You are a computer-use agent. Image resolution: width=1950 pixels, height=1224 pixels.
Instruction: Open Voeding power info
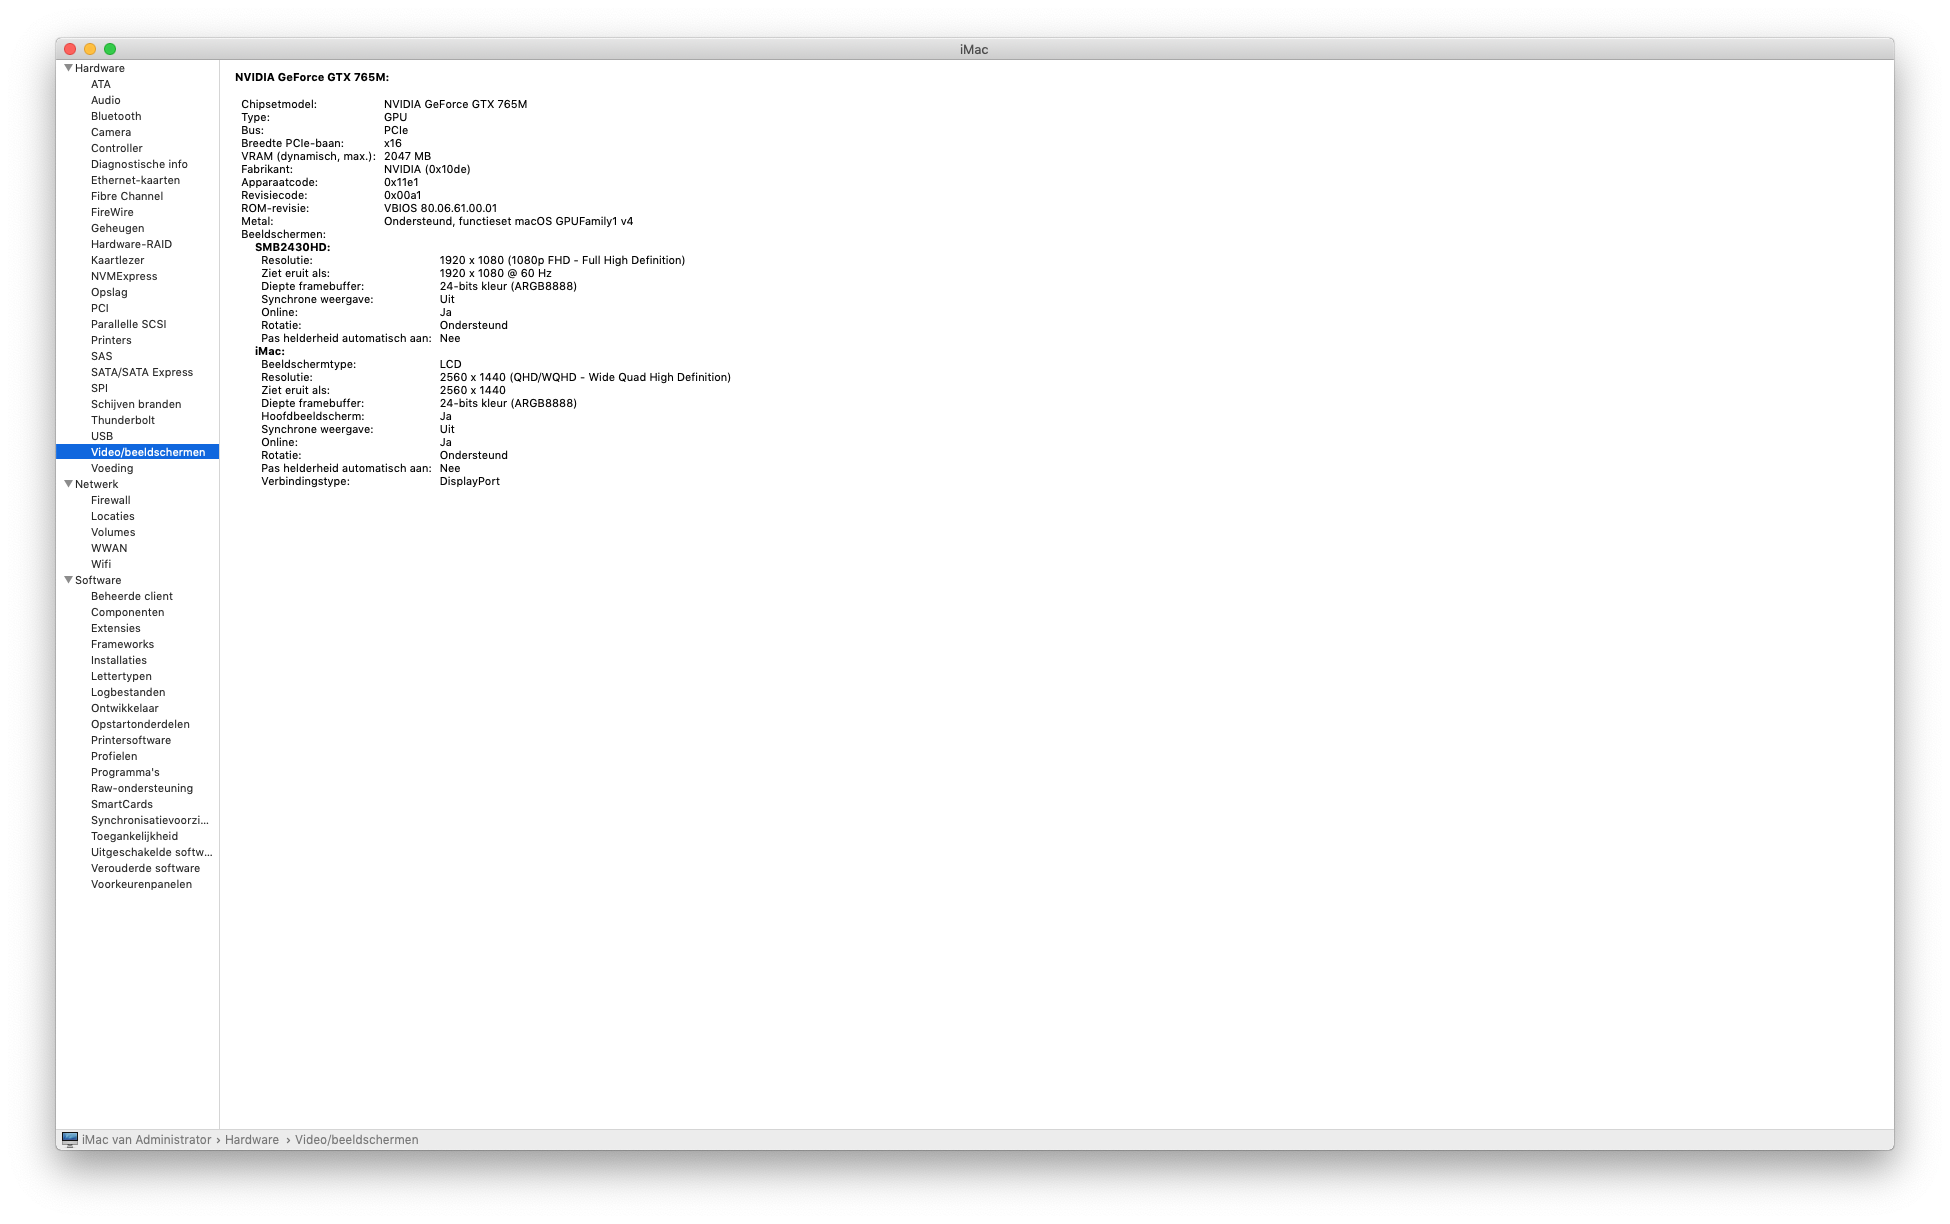tap(112, 468)
